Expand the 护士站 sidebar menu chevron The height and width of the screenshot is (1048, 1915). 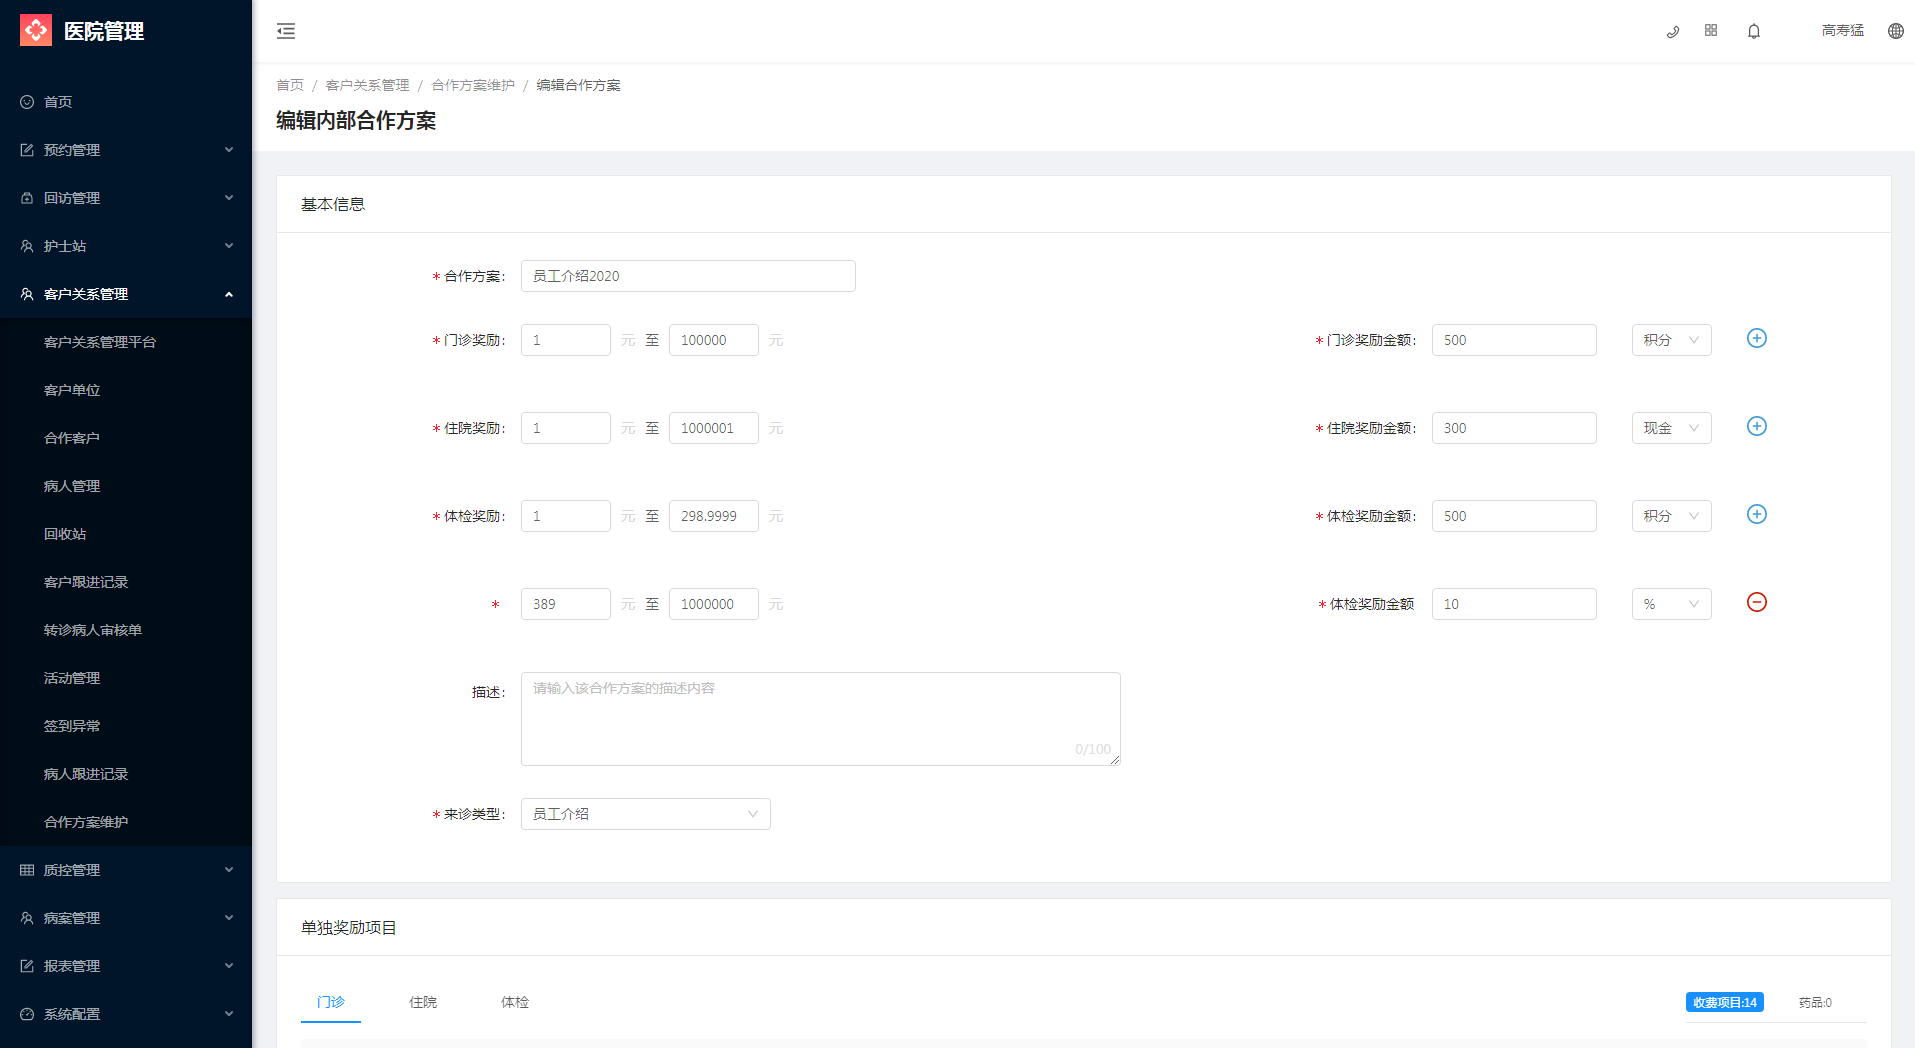coord(229,246)
